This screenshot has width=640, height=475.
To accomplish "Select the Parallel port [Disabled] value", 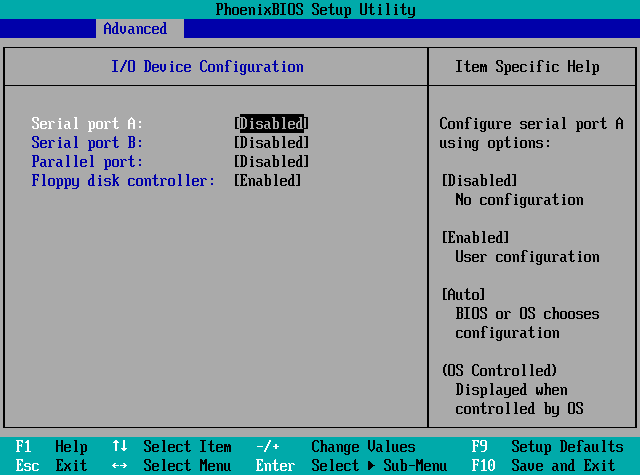I will (x=271, y=162).
